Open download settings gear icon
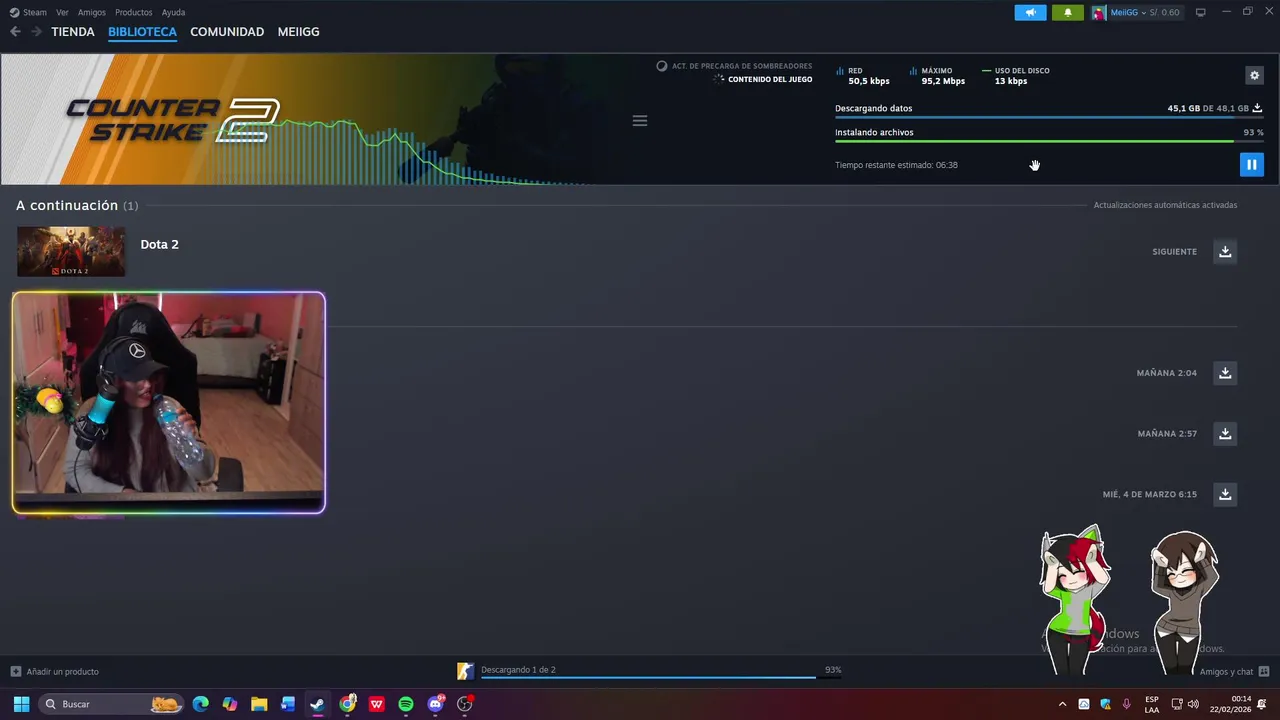This screenshot has height=720, width=1280. coord(1254,75)
